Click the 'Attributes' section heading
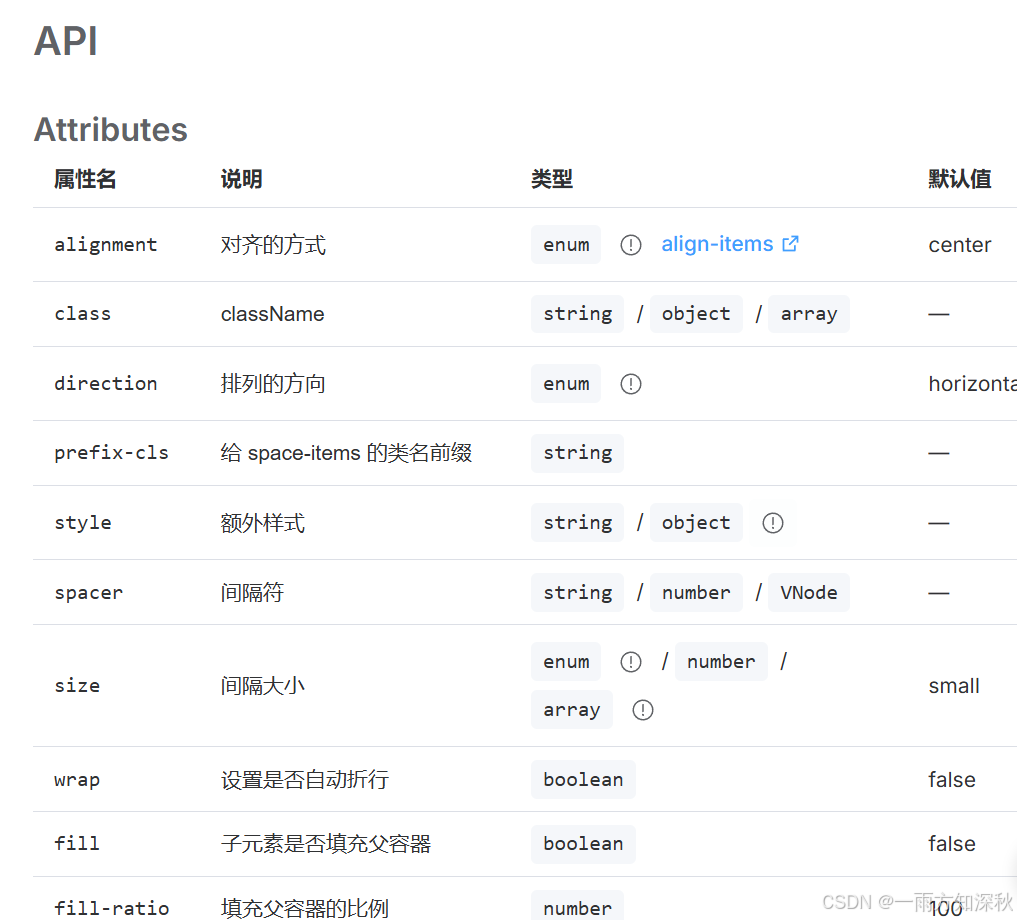The width and height of the screenshot is (1017, 920). 111,129
